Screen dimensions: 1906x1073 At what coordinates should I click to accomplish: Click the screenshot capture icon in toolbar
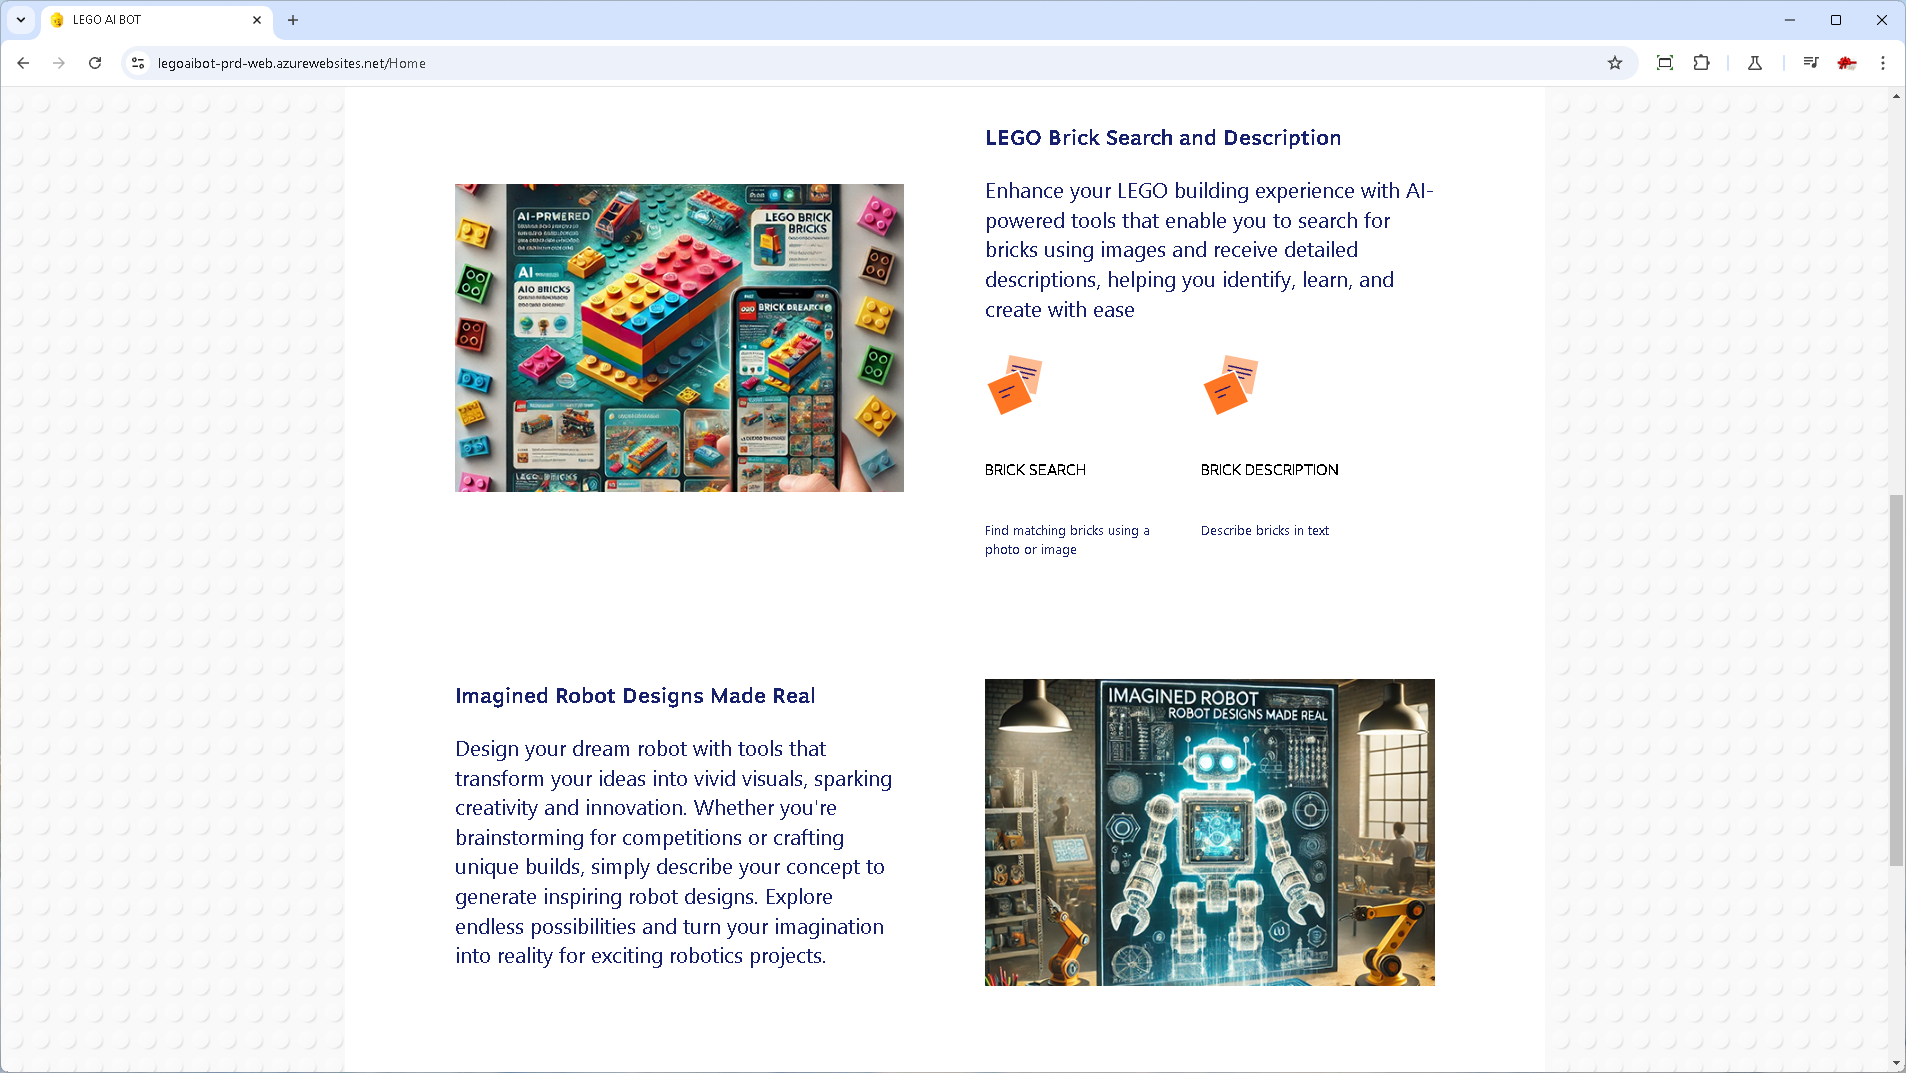pos(1665,63)
